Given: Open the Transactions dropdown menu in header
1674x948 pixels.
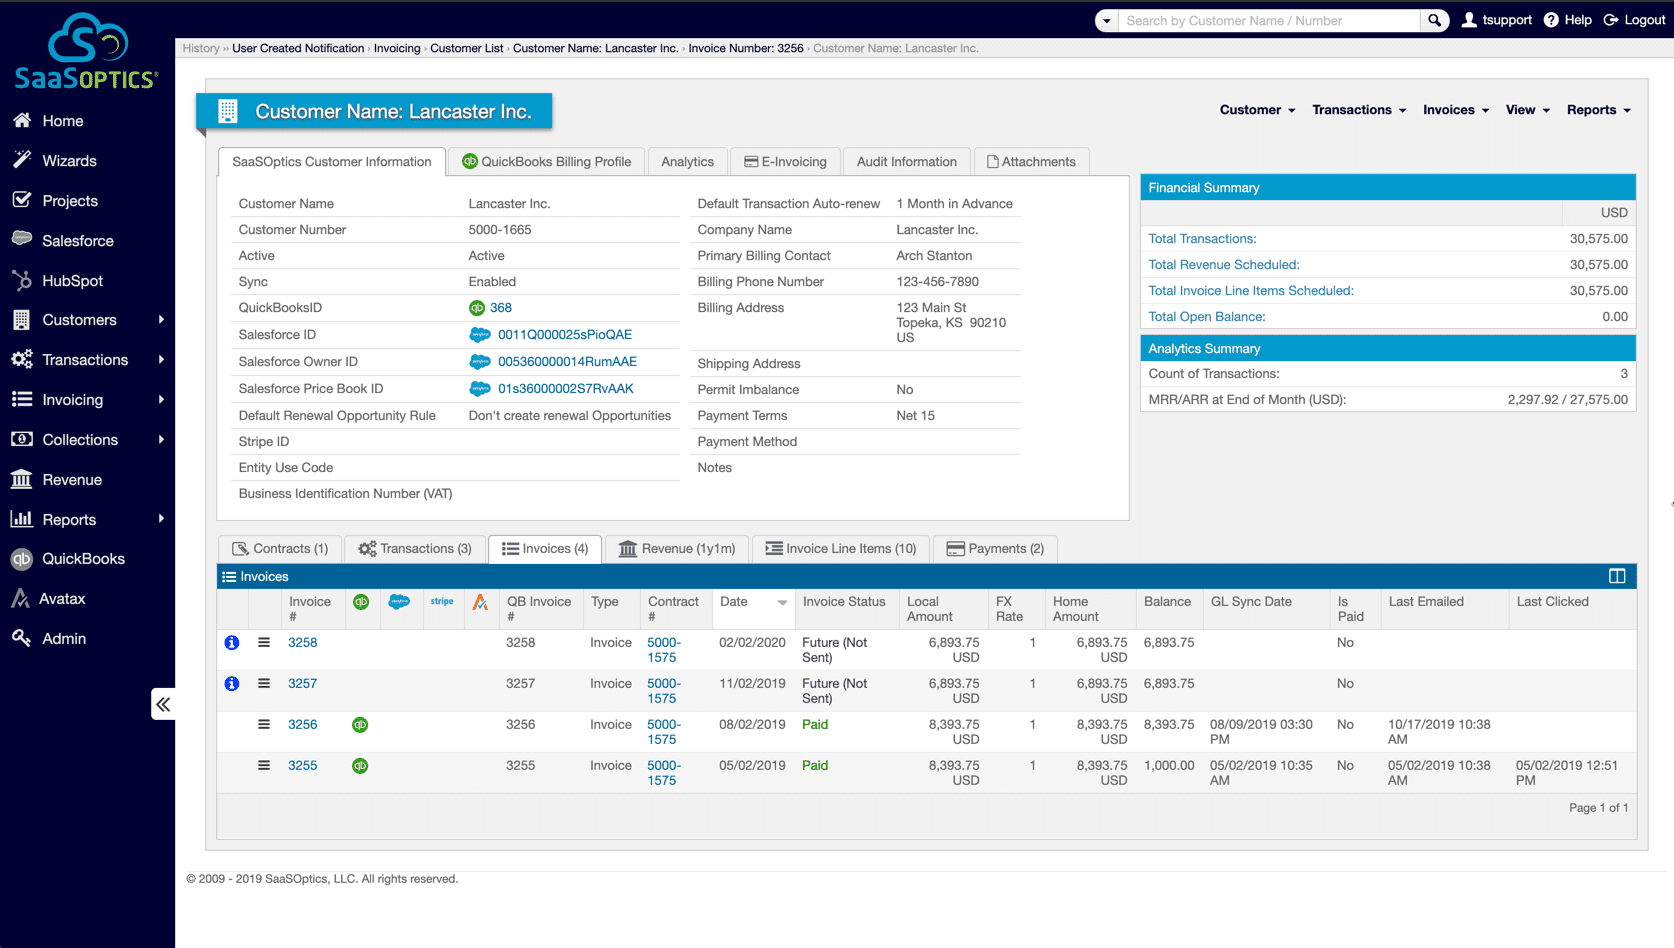Looking at the screenshot, I should (x=1359, y=110).
